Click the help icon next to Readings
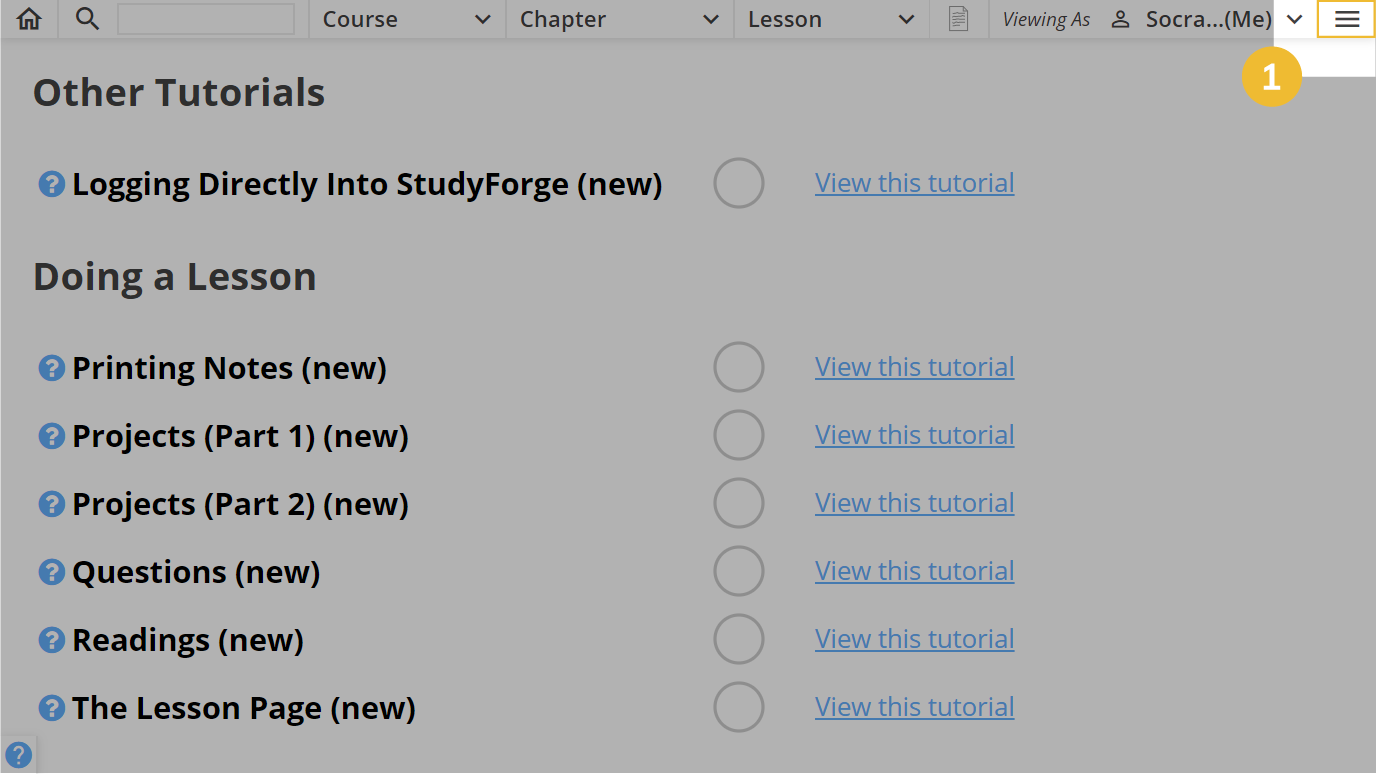Screen dimensions: 1376x774 coord(51,639)
